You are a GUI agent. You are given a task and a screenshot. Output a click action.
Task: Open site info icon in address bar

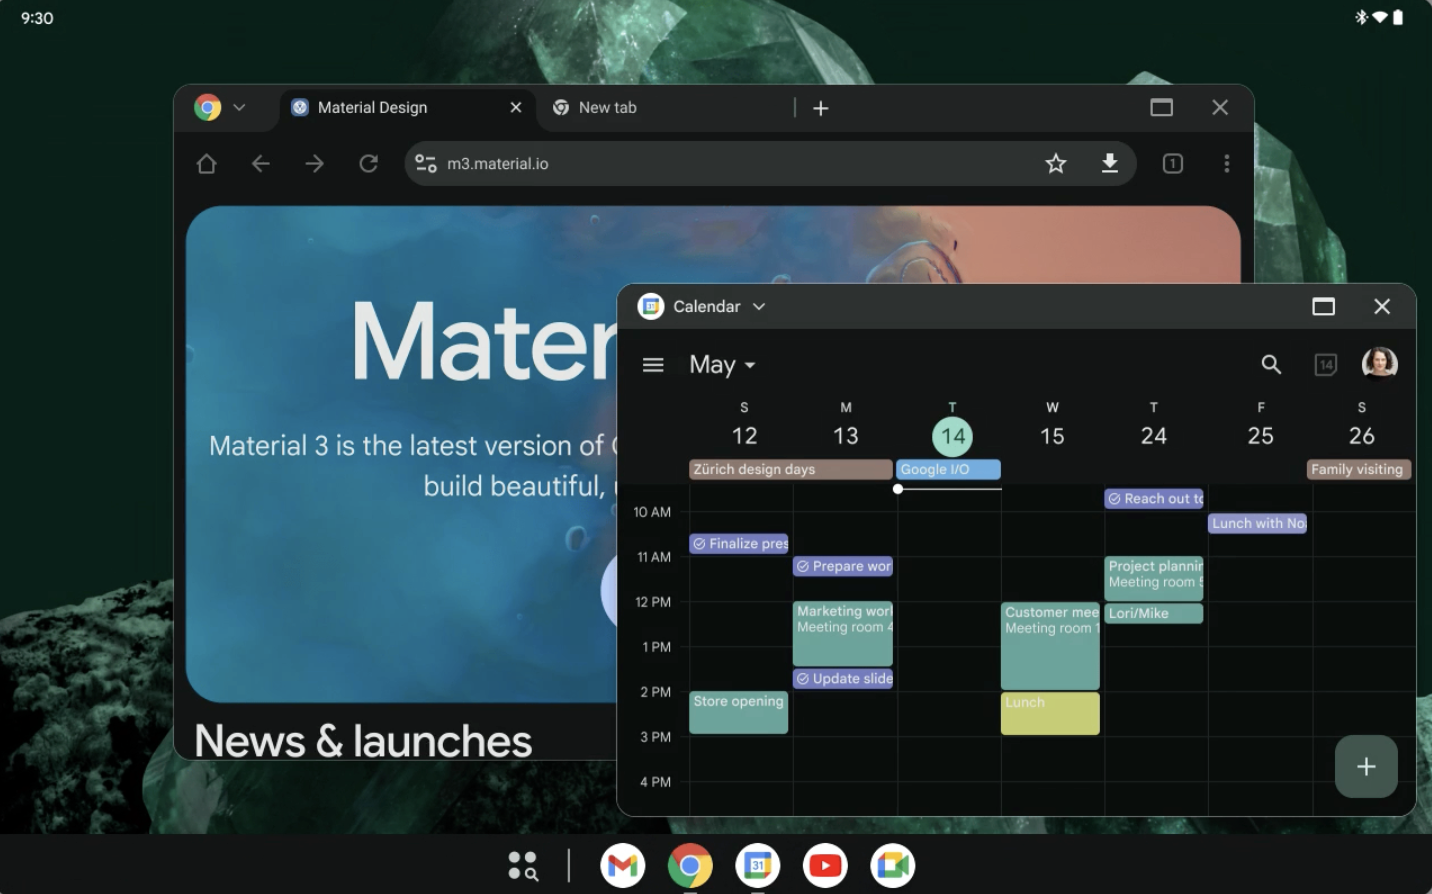click(x=426, y=163)
